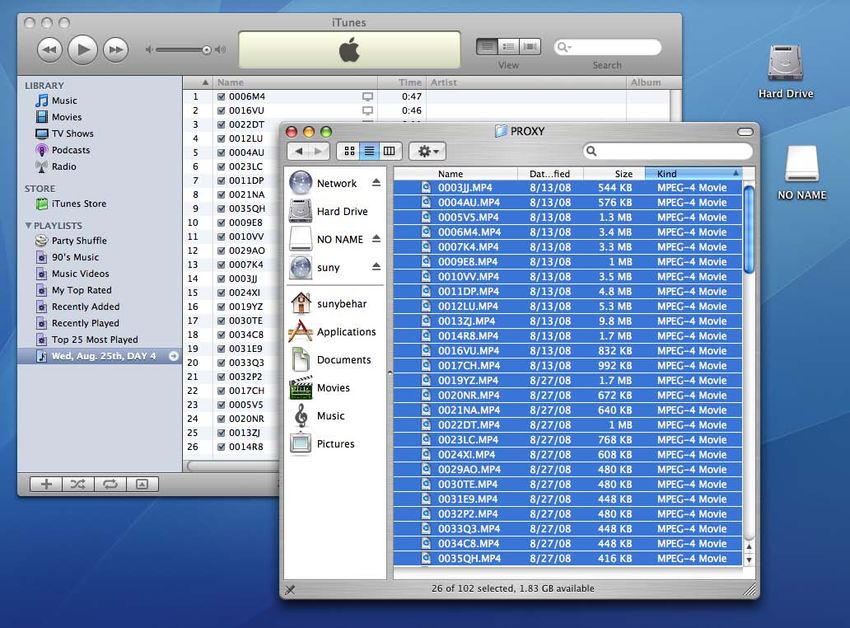Image resolution: width=850 pixels, height=628 pixels.
Task: Click the iTunes Play button
Action: [x=82, y=50]
